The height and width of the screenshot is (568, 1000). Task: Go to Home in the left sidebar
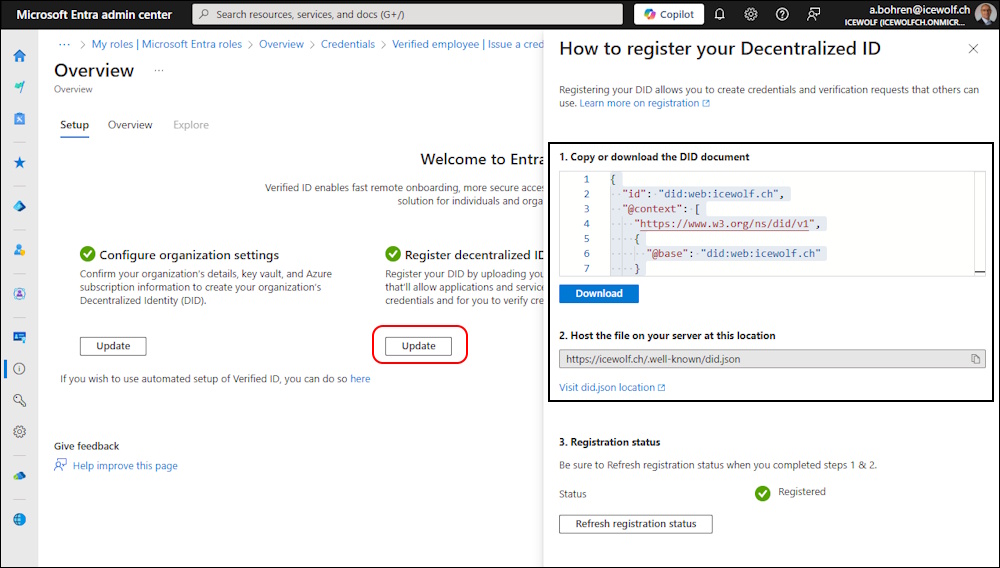coord(19,56)
